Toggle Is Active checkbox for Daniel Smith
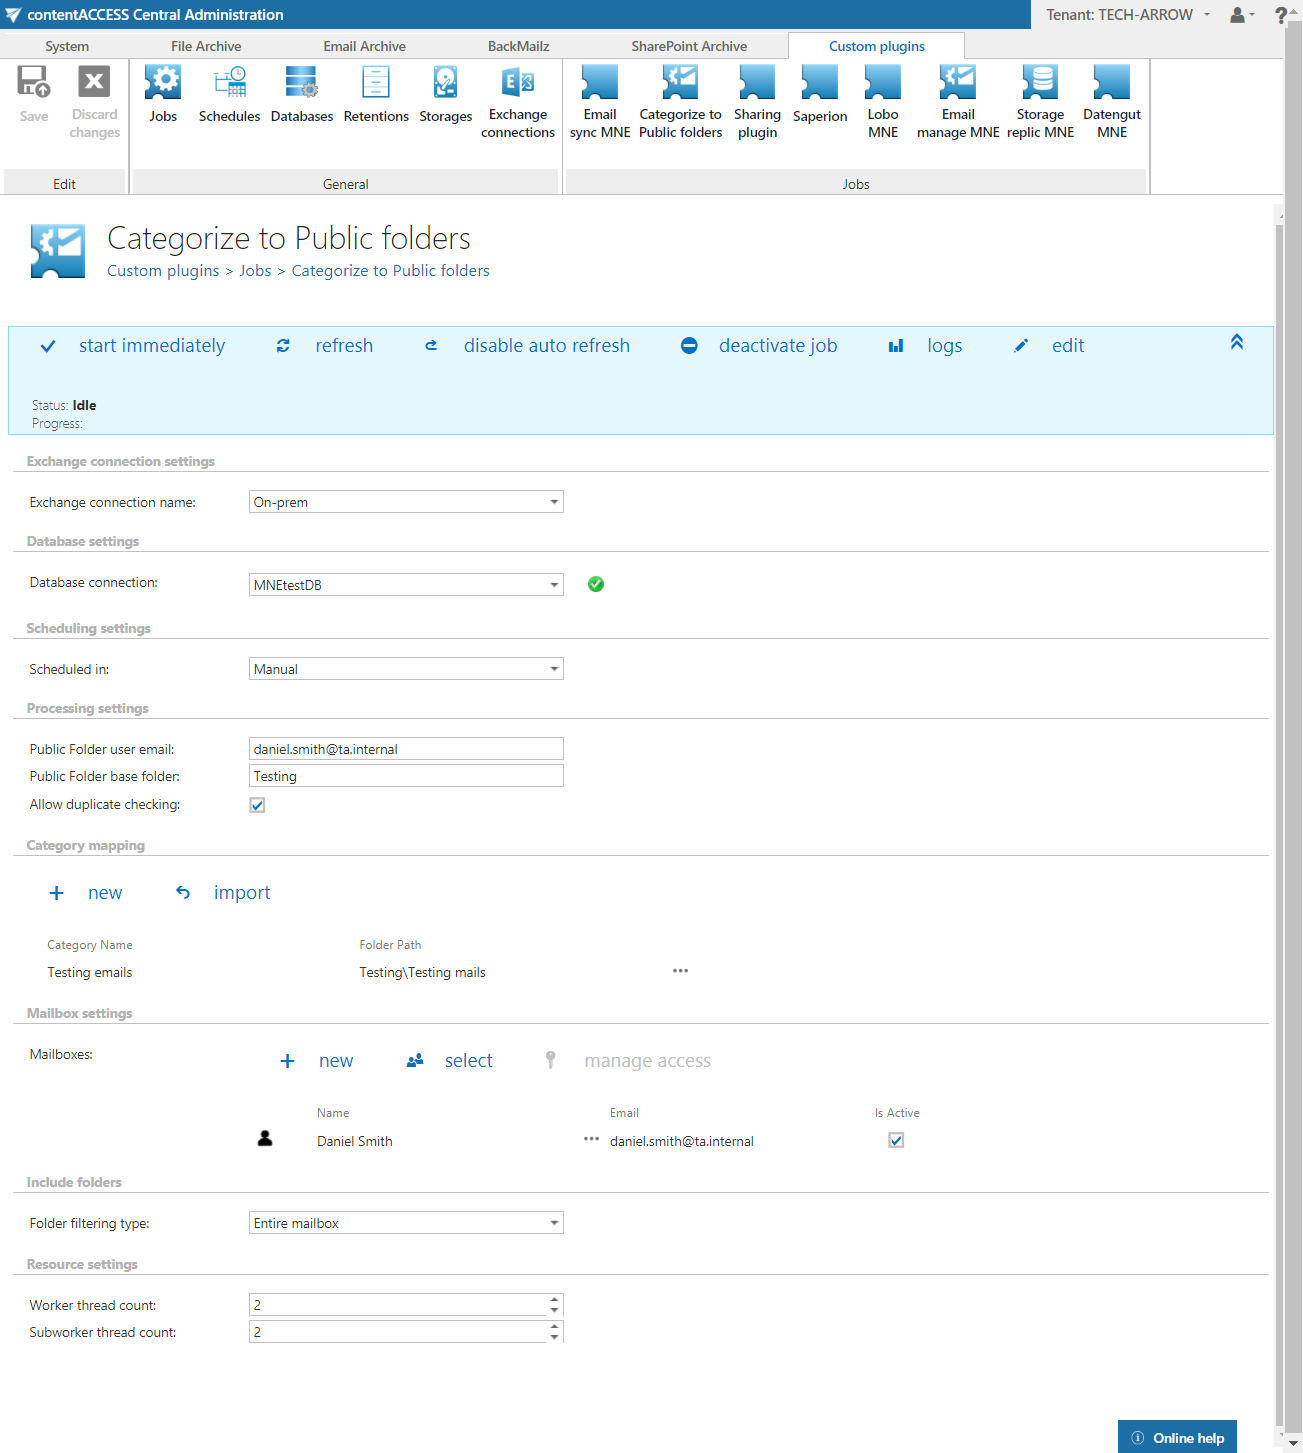1303x1453 pixels. pos(896,1140)
